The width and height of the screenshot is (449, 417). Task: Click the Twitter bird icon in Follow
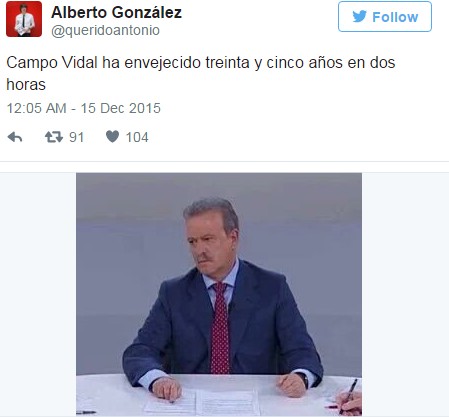[x=359, y=16]
